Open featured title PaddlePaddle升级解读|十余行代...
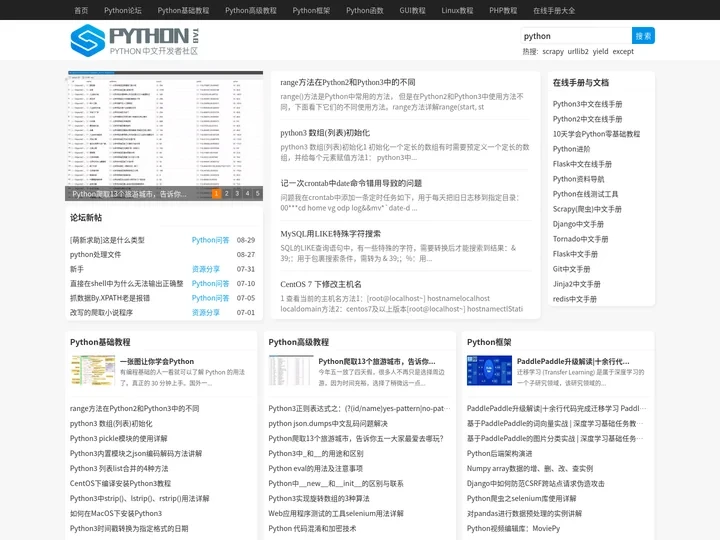This screenshot has height=540, width=720. point(573,361)
